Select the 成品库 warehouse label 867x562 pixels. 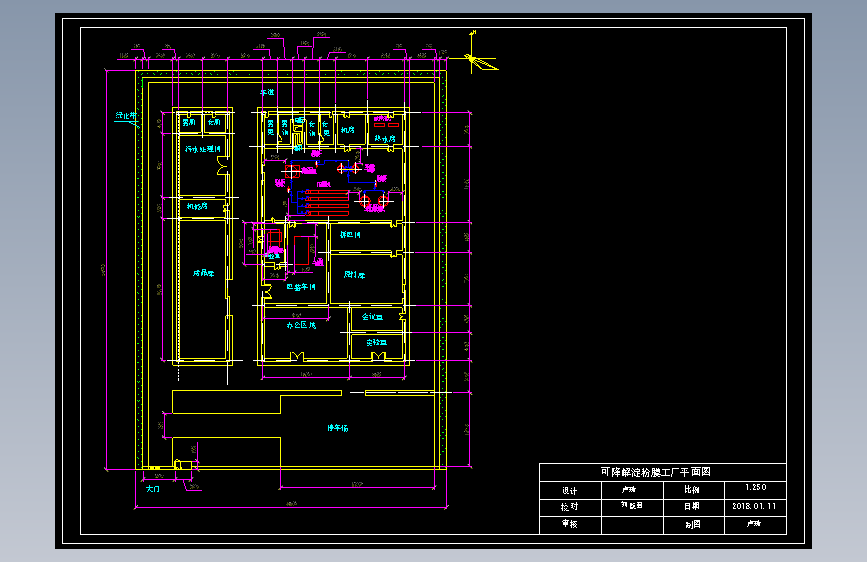pos(203,273)
